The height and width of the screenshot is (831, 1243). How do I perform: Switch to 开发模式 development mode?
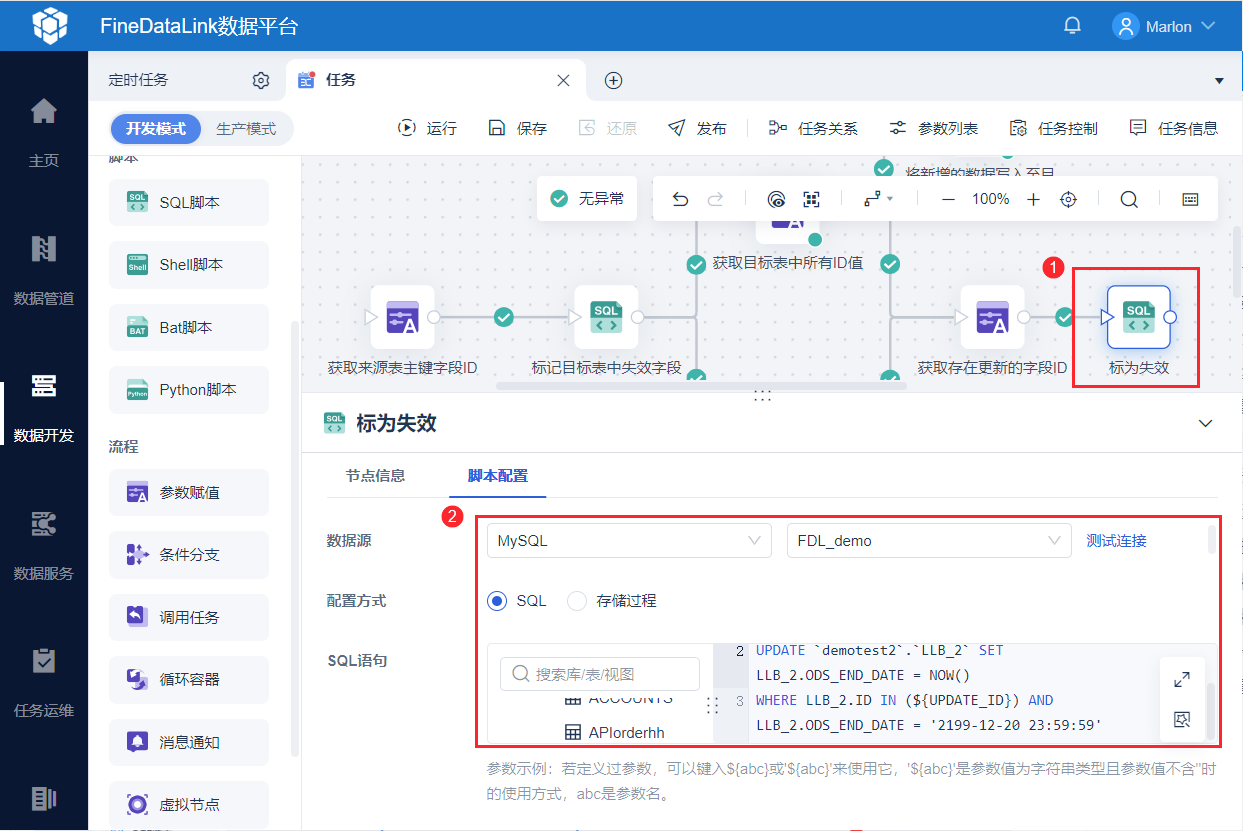pyautogui.click(x=156, y=129)
